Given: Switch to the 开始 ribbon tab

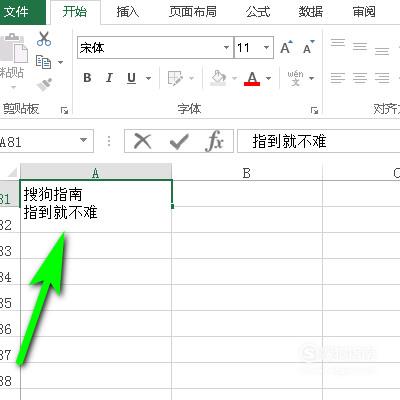Looking at the screenshot, I should coord(75,12).
